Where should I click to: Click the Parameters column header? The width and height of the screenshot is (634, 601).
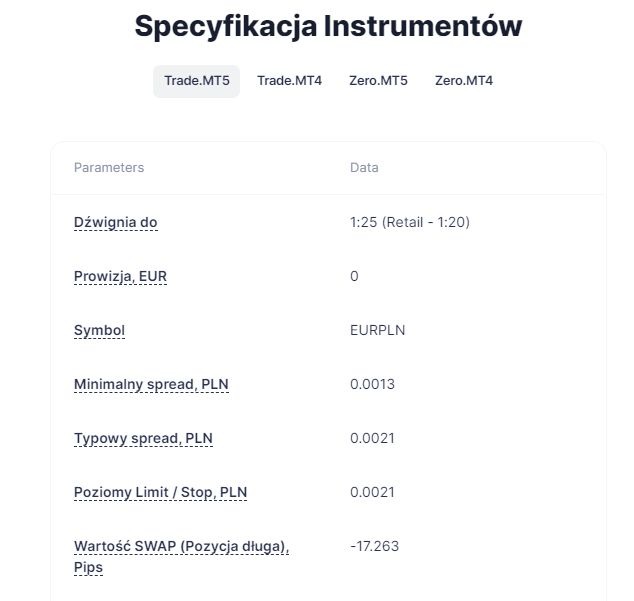click(109, 168)
